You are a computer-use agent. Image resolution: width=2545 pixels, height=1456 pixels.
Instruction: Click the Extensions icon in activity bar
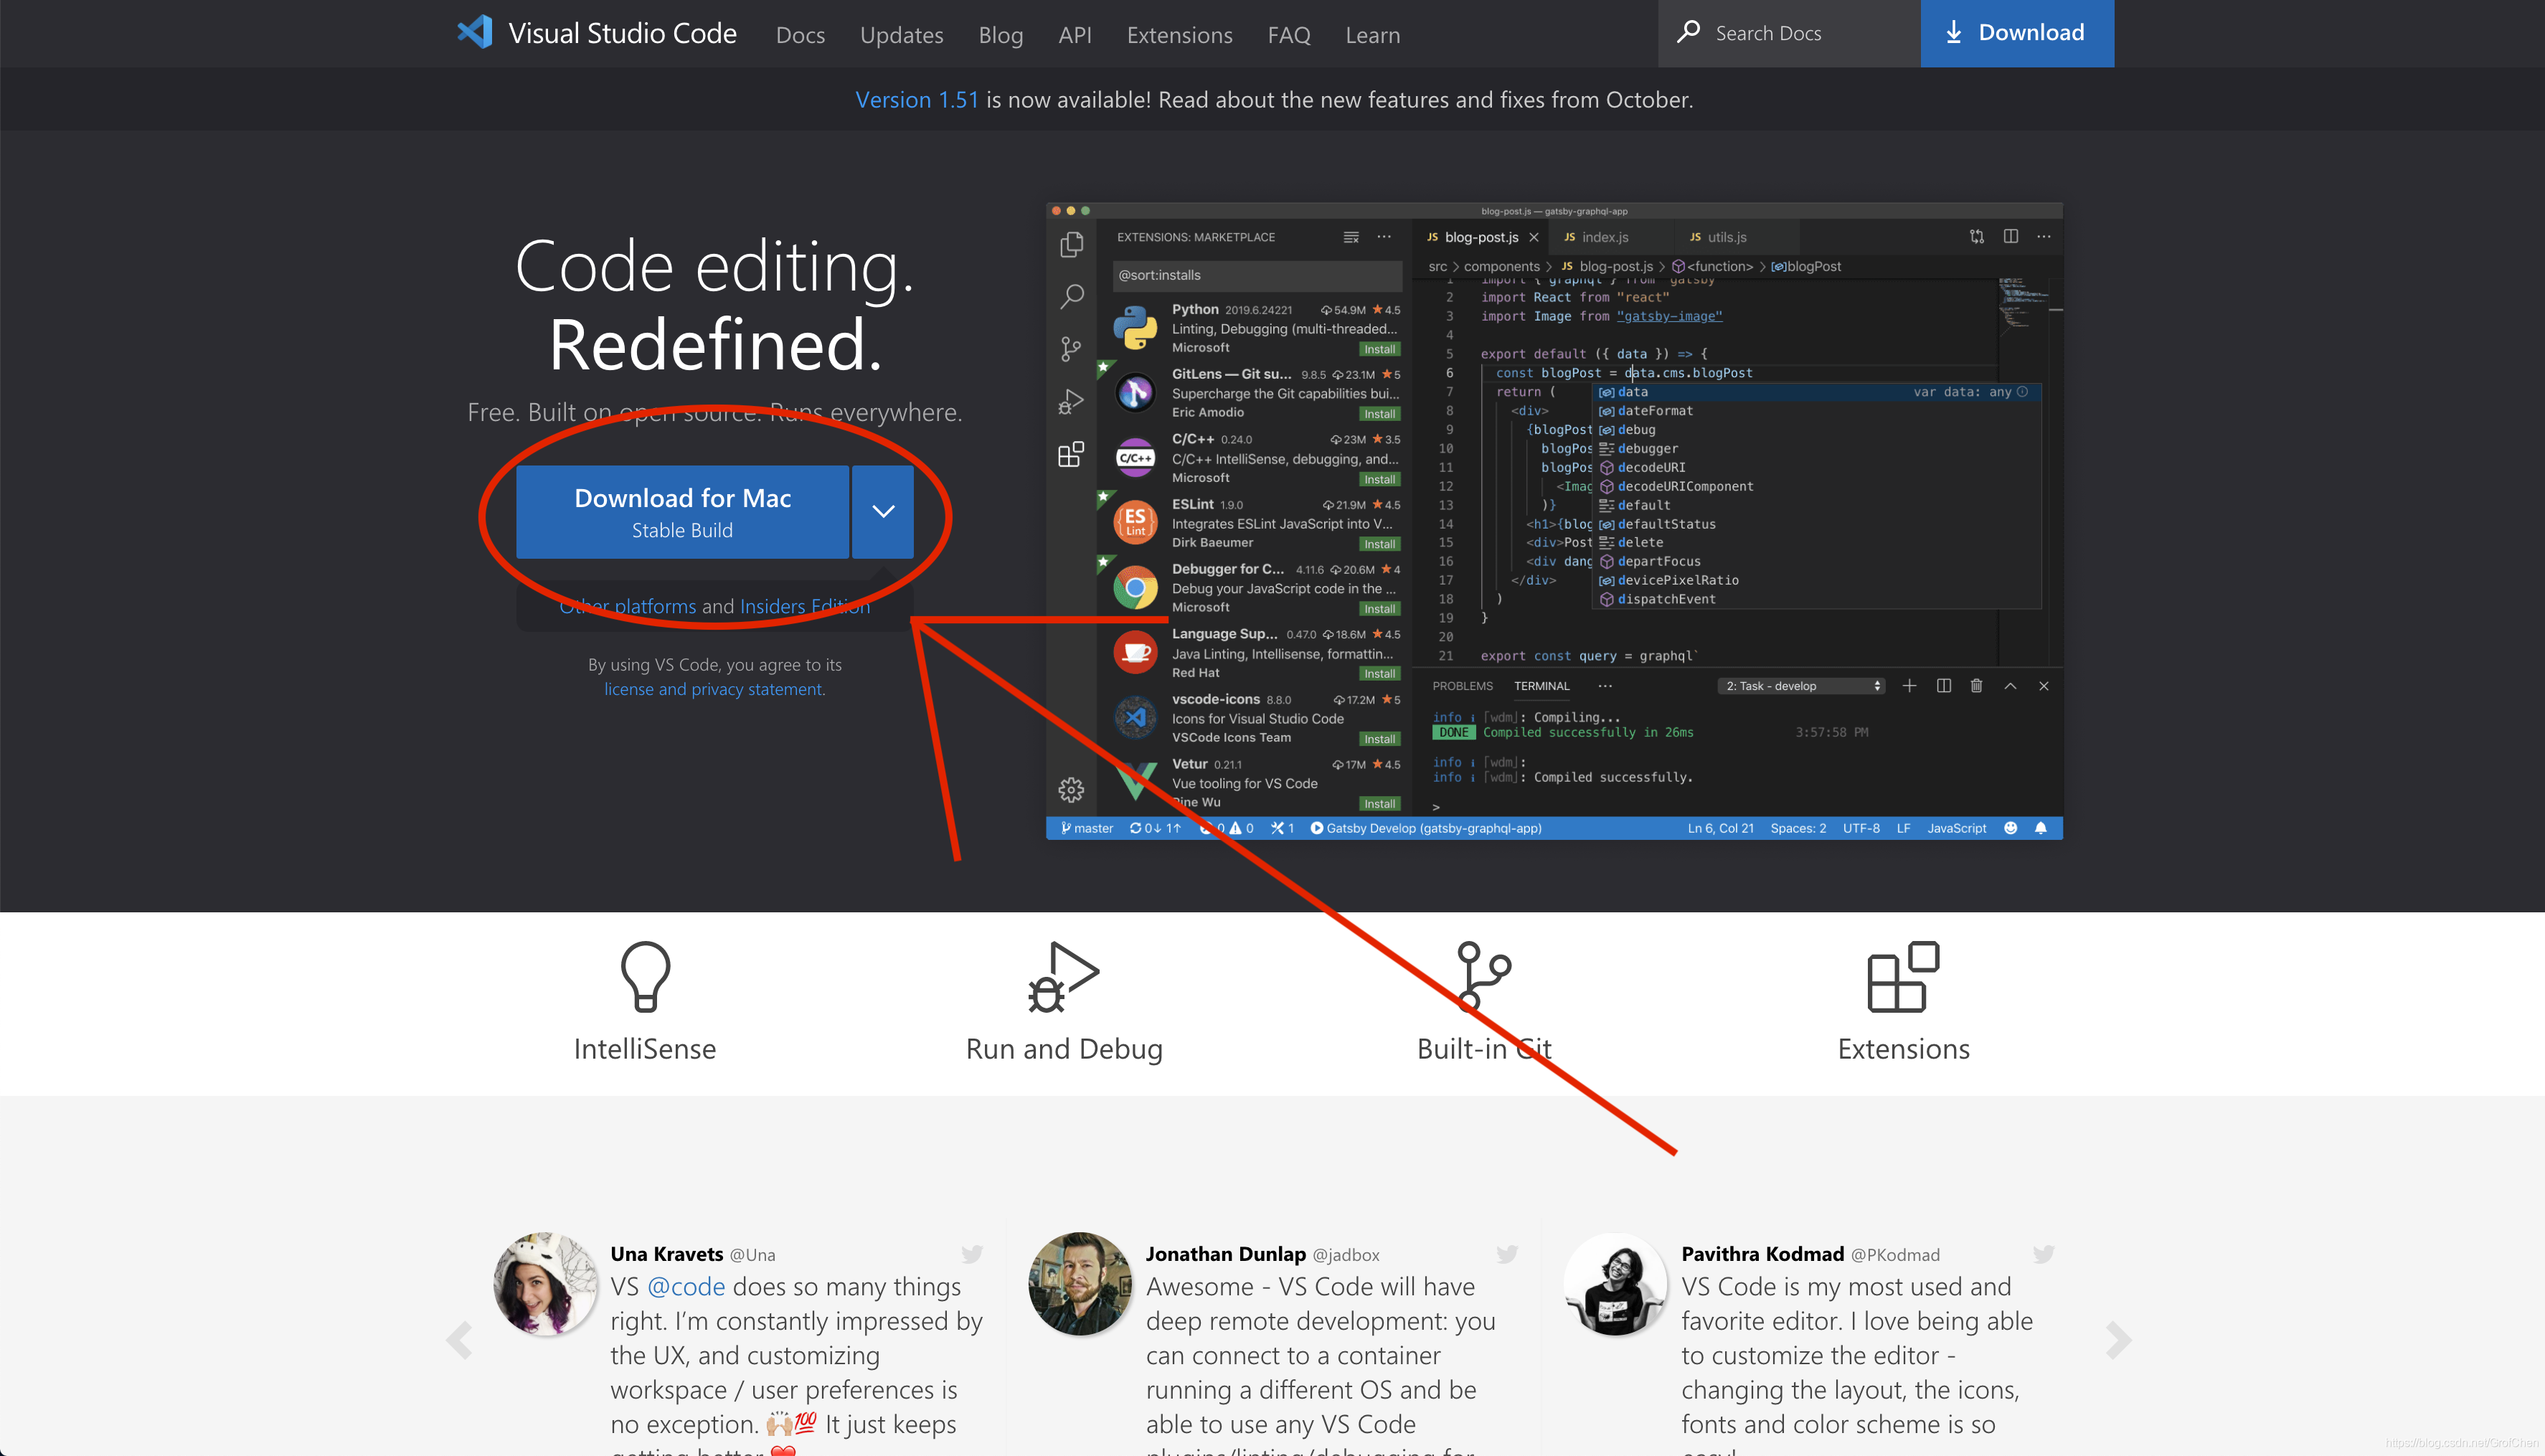click(x=1071, y=454)
